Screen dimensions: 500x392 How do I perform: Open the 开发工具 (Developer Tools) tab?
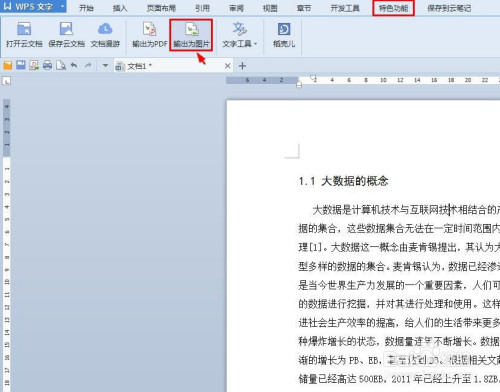pyautogui.click(x=345, y=8)
